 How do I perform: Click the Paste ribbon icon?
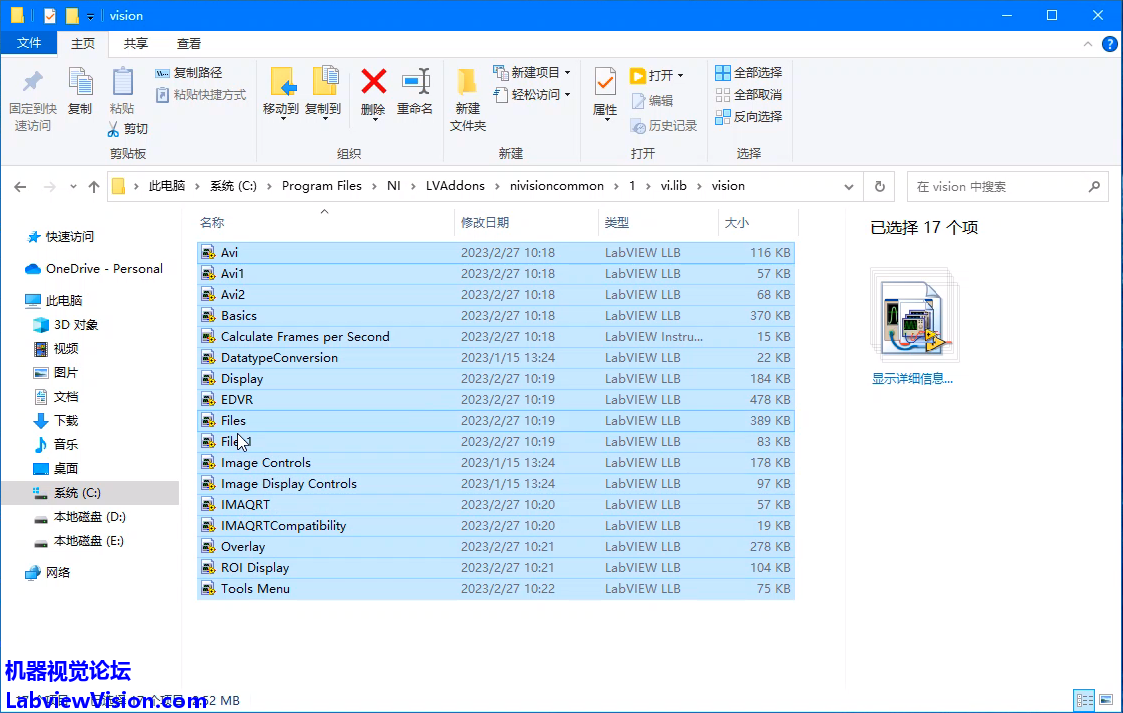(122, 82)
